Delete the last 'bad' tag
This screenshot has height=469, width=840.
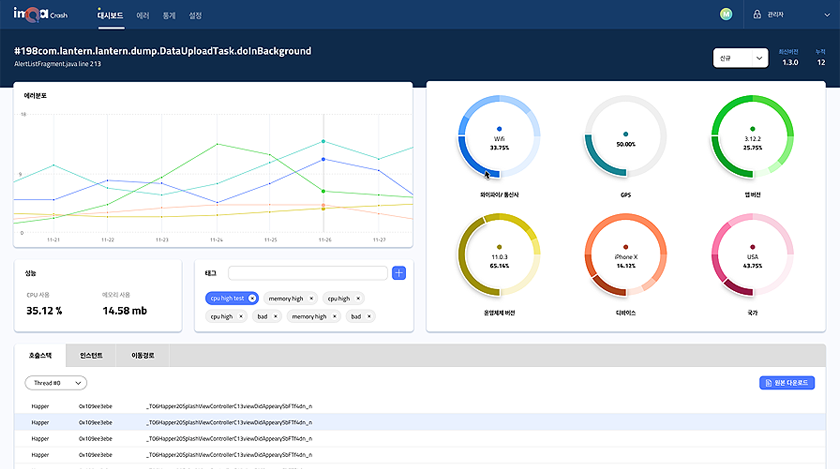pos(369,316)
